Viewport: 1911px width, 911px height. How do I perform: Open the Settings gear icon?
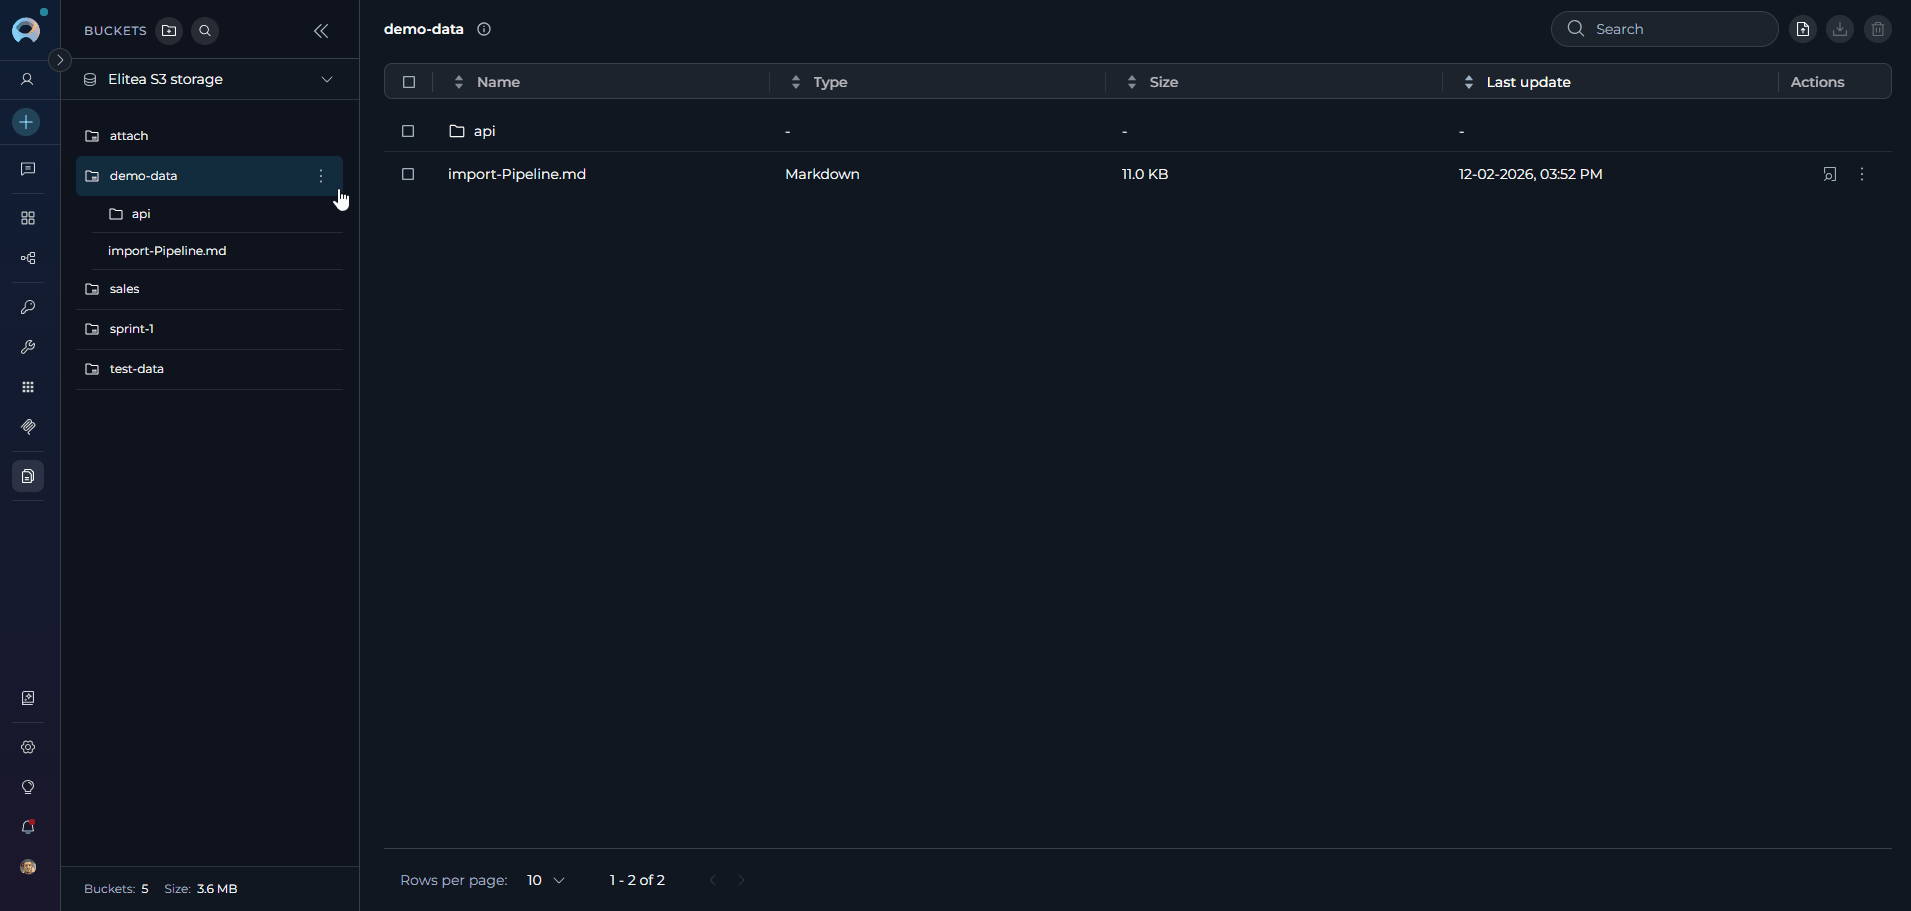tap(28, 747)
